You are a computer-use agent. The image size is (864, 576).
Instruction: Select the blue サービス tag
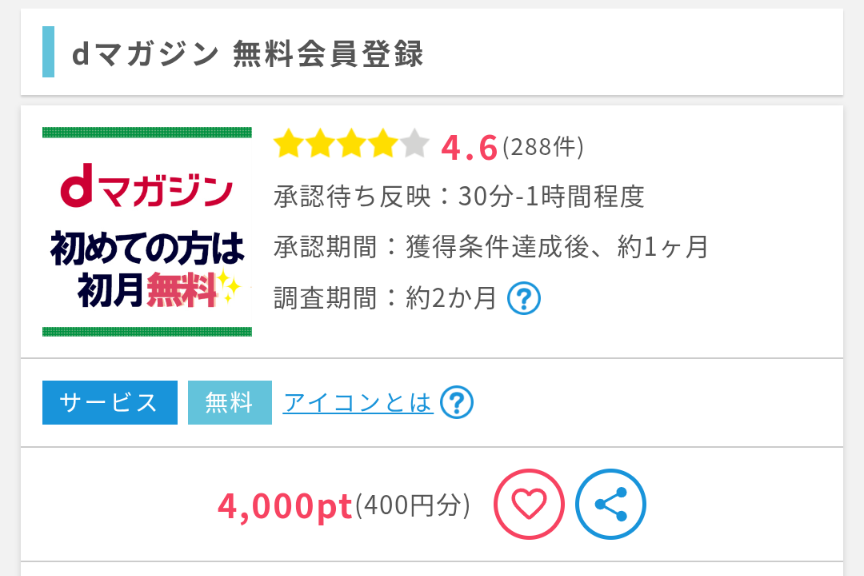[x=109, y=402]
